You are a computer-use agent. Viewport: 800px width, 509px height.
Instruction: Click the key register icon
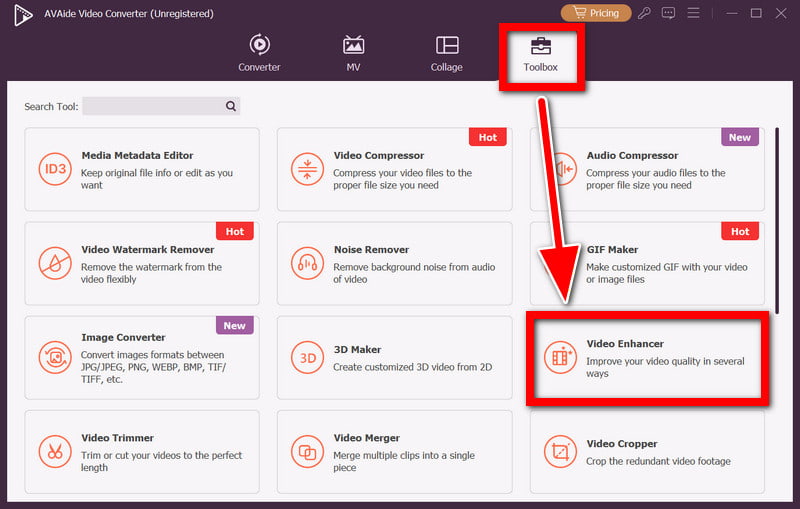coord(644,13)
